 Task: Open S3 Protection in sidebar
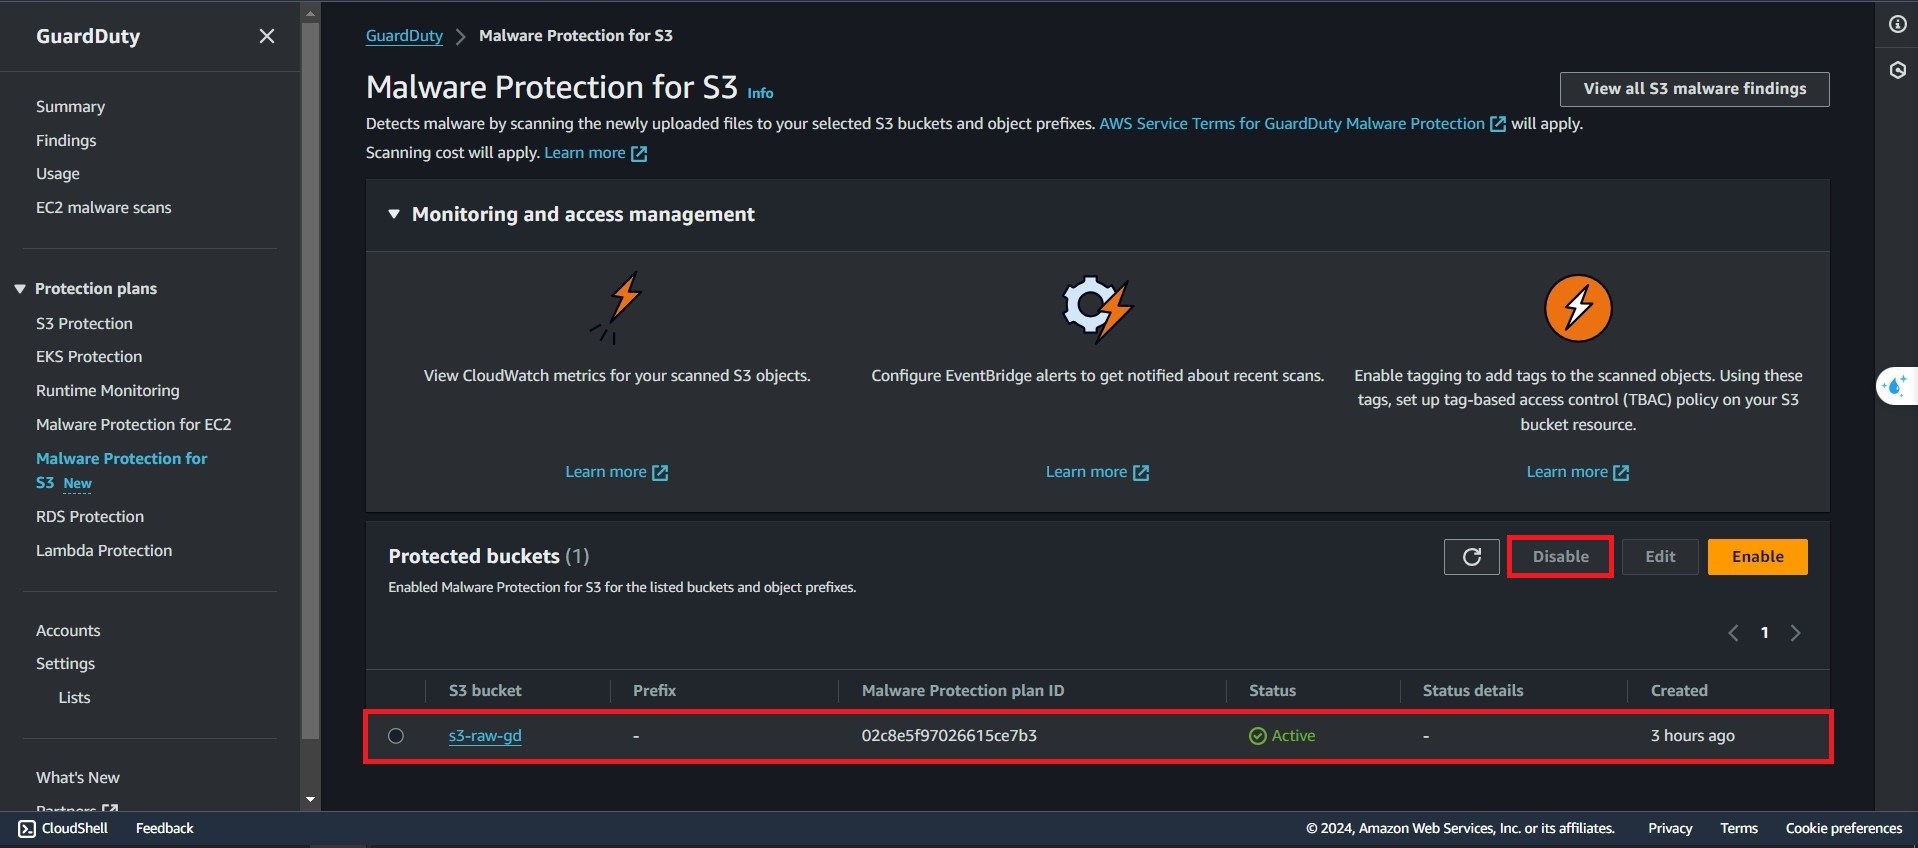coord(84,323)
